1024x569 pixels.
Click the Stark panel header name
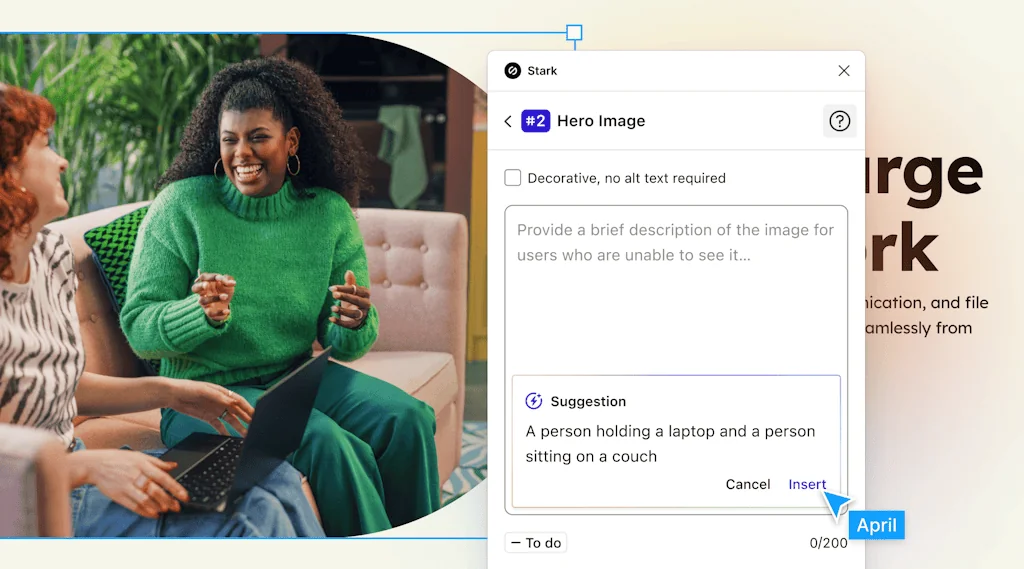543,71
